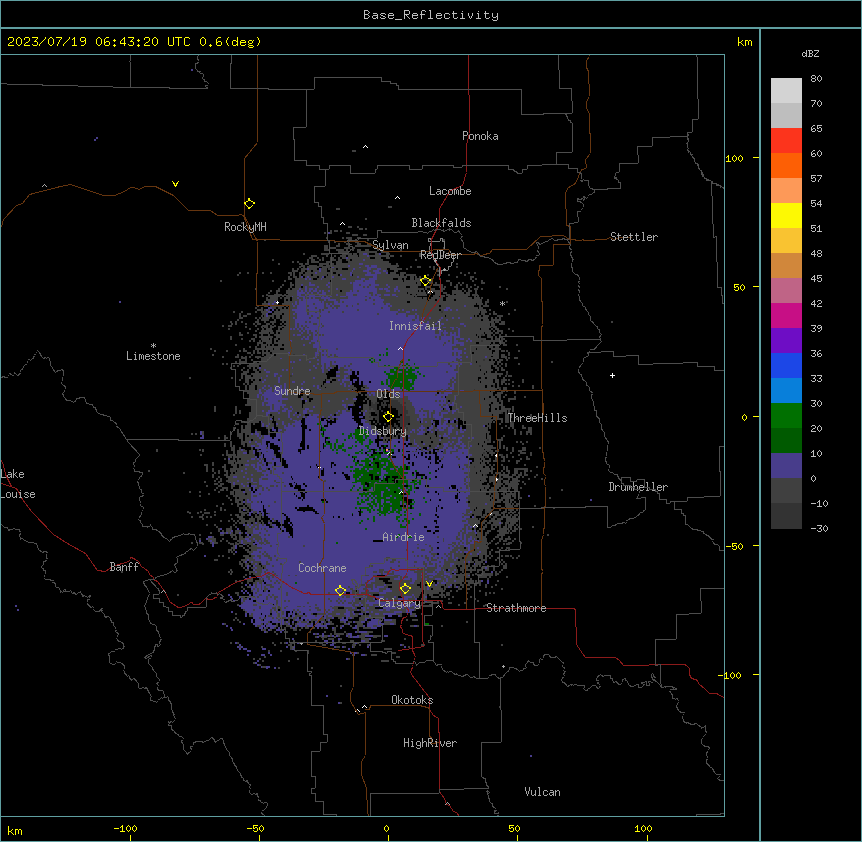Click the Blackfalds city label

tap(441, 223)
